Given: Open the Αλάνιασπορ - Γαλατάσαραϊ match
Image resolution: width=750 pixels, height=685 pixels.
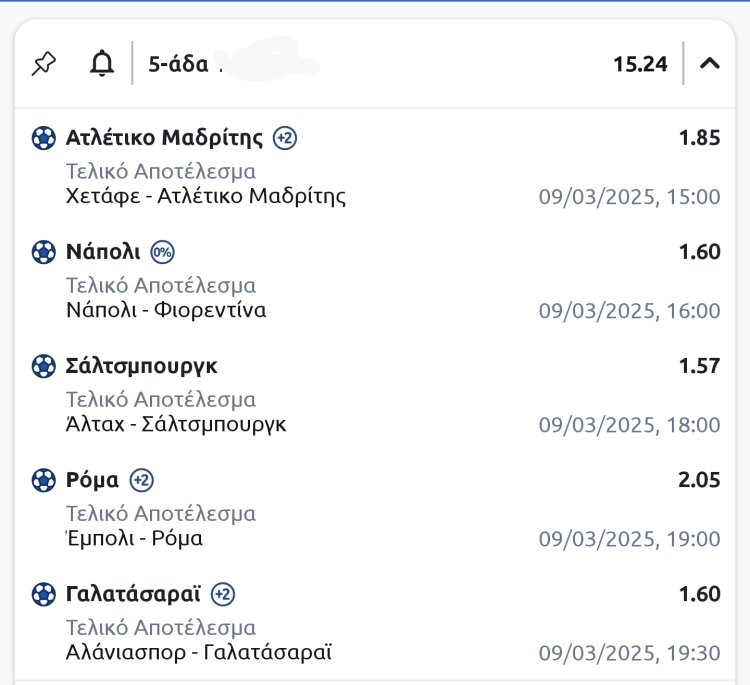Looking at the screenshot, I should pos(199,652).
